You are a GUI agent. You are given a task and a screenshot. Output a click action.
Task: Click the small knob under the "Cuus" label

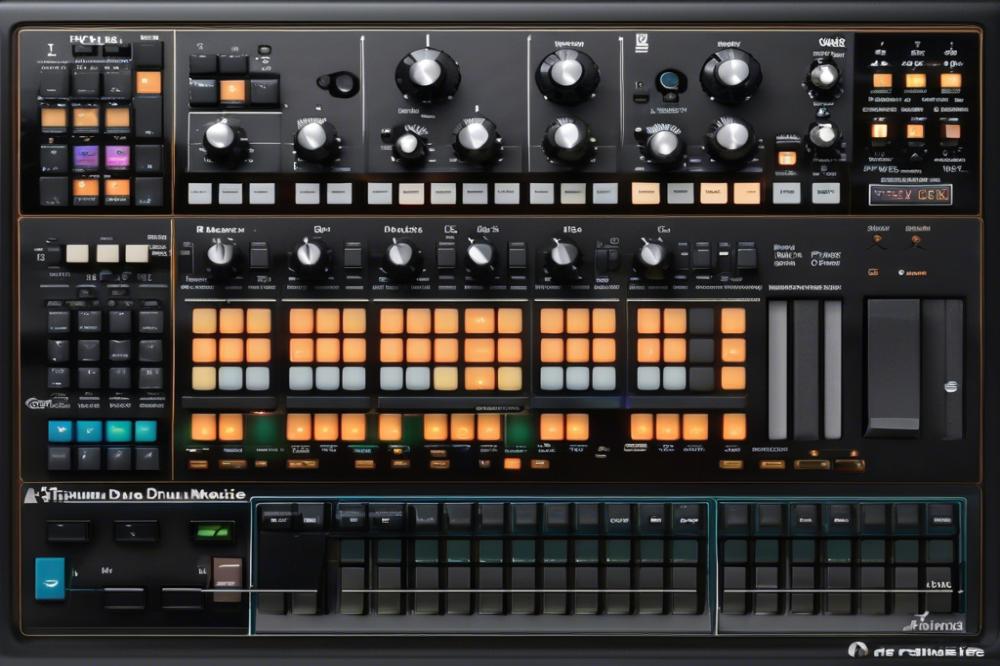pyautogui.click(x=824, y=77)
